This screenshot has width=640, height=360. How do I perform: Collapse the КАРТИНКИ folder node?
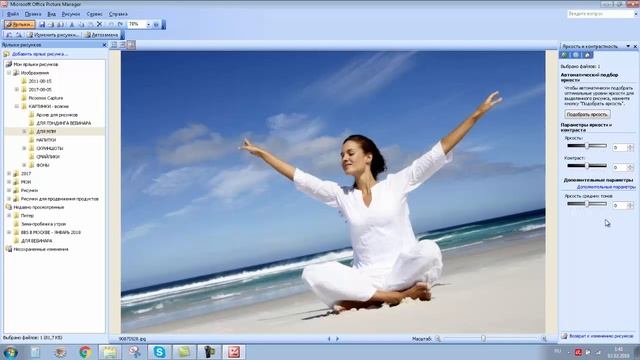click(x=17, y=106)
